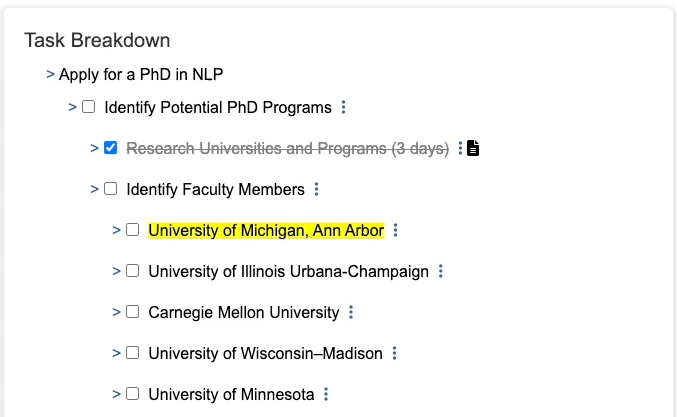Open options menu for University of Illinois Urbana-Champaign

[441, 271]
